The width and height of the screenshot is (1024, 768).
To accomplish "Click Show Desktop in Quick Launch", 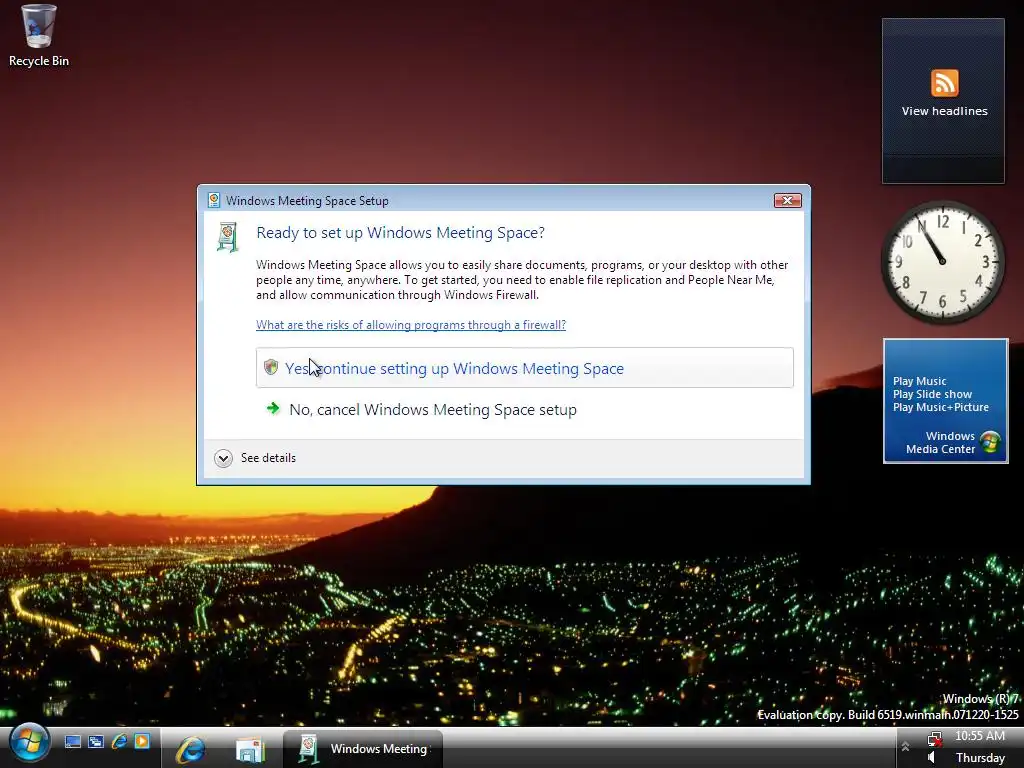I will click(72, 742).
